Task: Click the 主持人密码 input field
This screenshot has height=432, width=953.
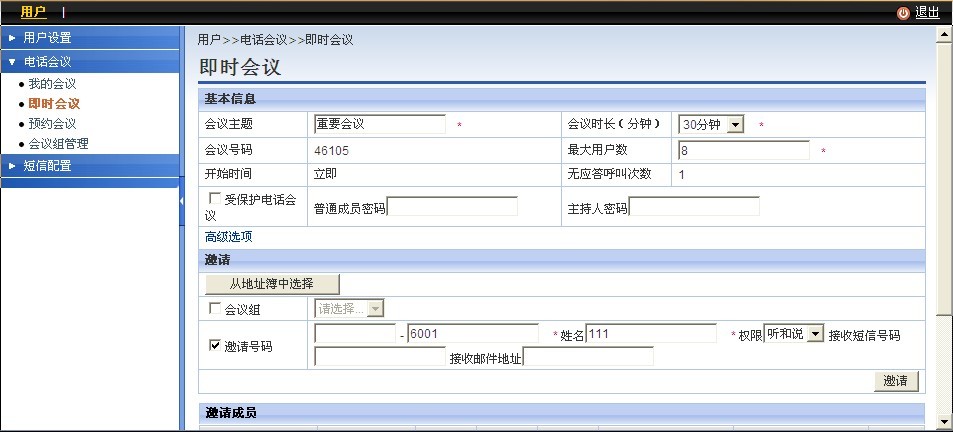Action: coord(694,207)
